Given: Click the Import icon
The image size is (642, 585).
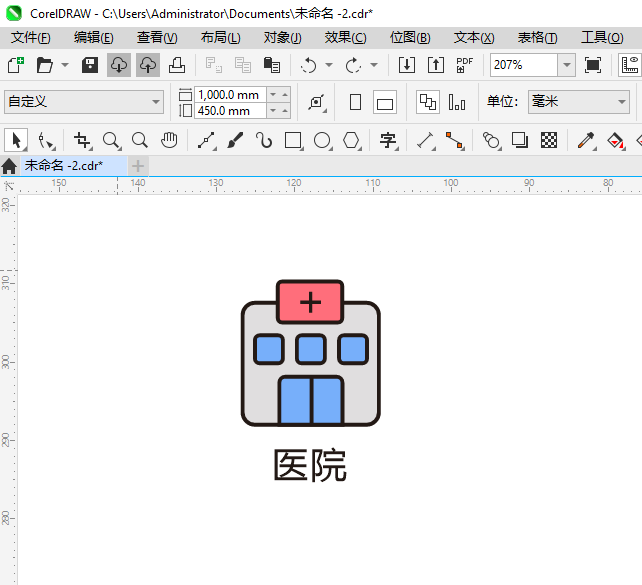Looking at the screenshot, I should (407, 65).
